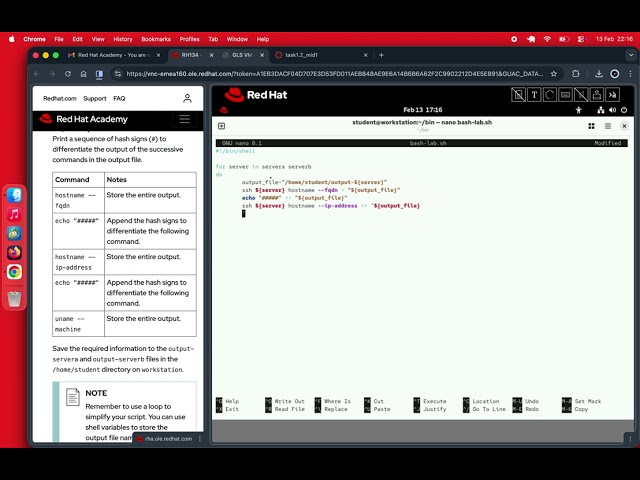
Task: Click the circular refresh icon in VNC toolbar
Action: (x=550, y=95)
